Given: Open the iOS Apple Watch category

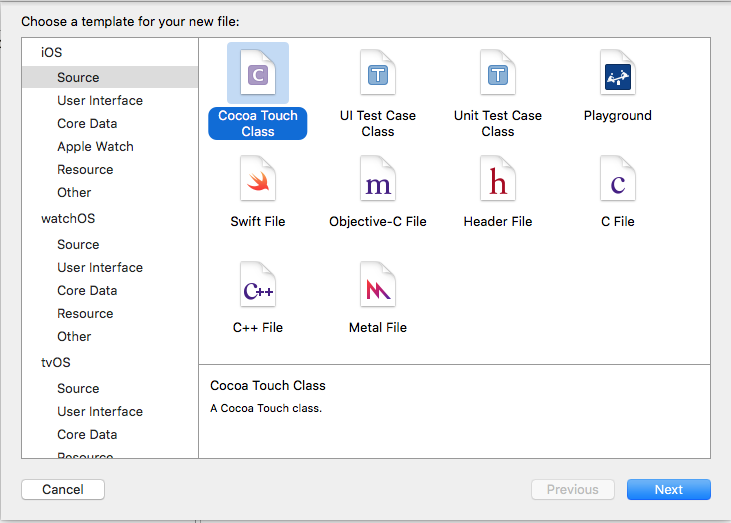Looking at the screenshot, I should (x=95, y=146).
